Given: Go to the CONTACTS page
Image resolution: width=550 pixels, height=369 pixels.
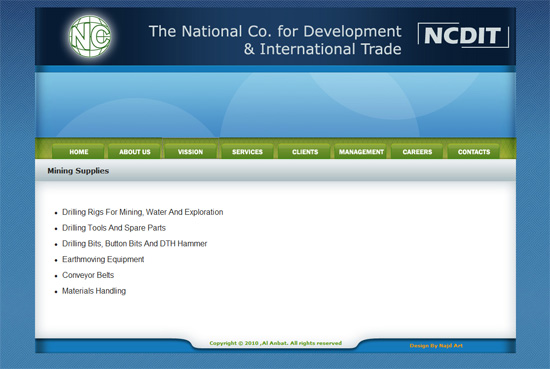Looking at the screenshot, I should coord(474,152).
